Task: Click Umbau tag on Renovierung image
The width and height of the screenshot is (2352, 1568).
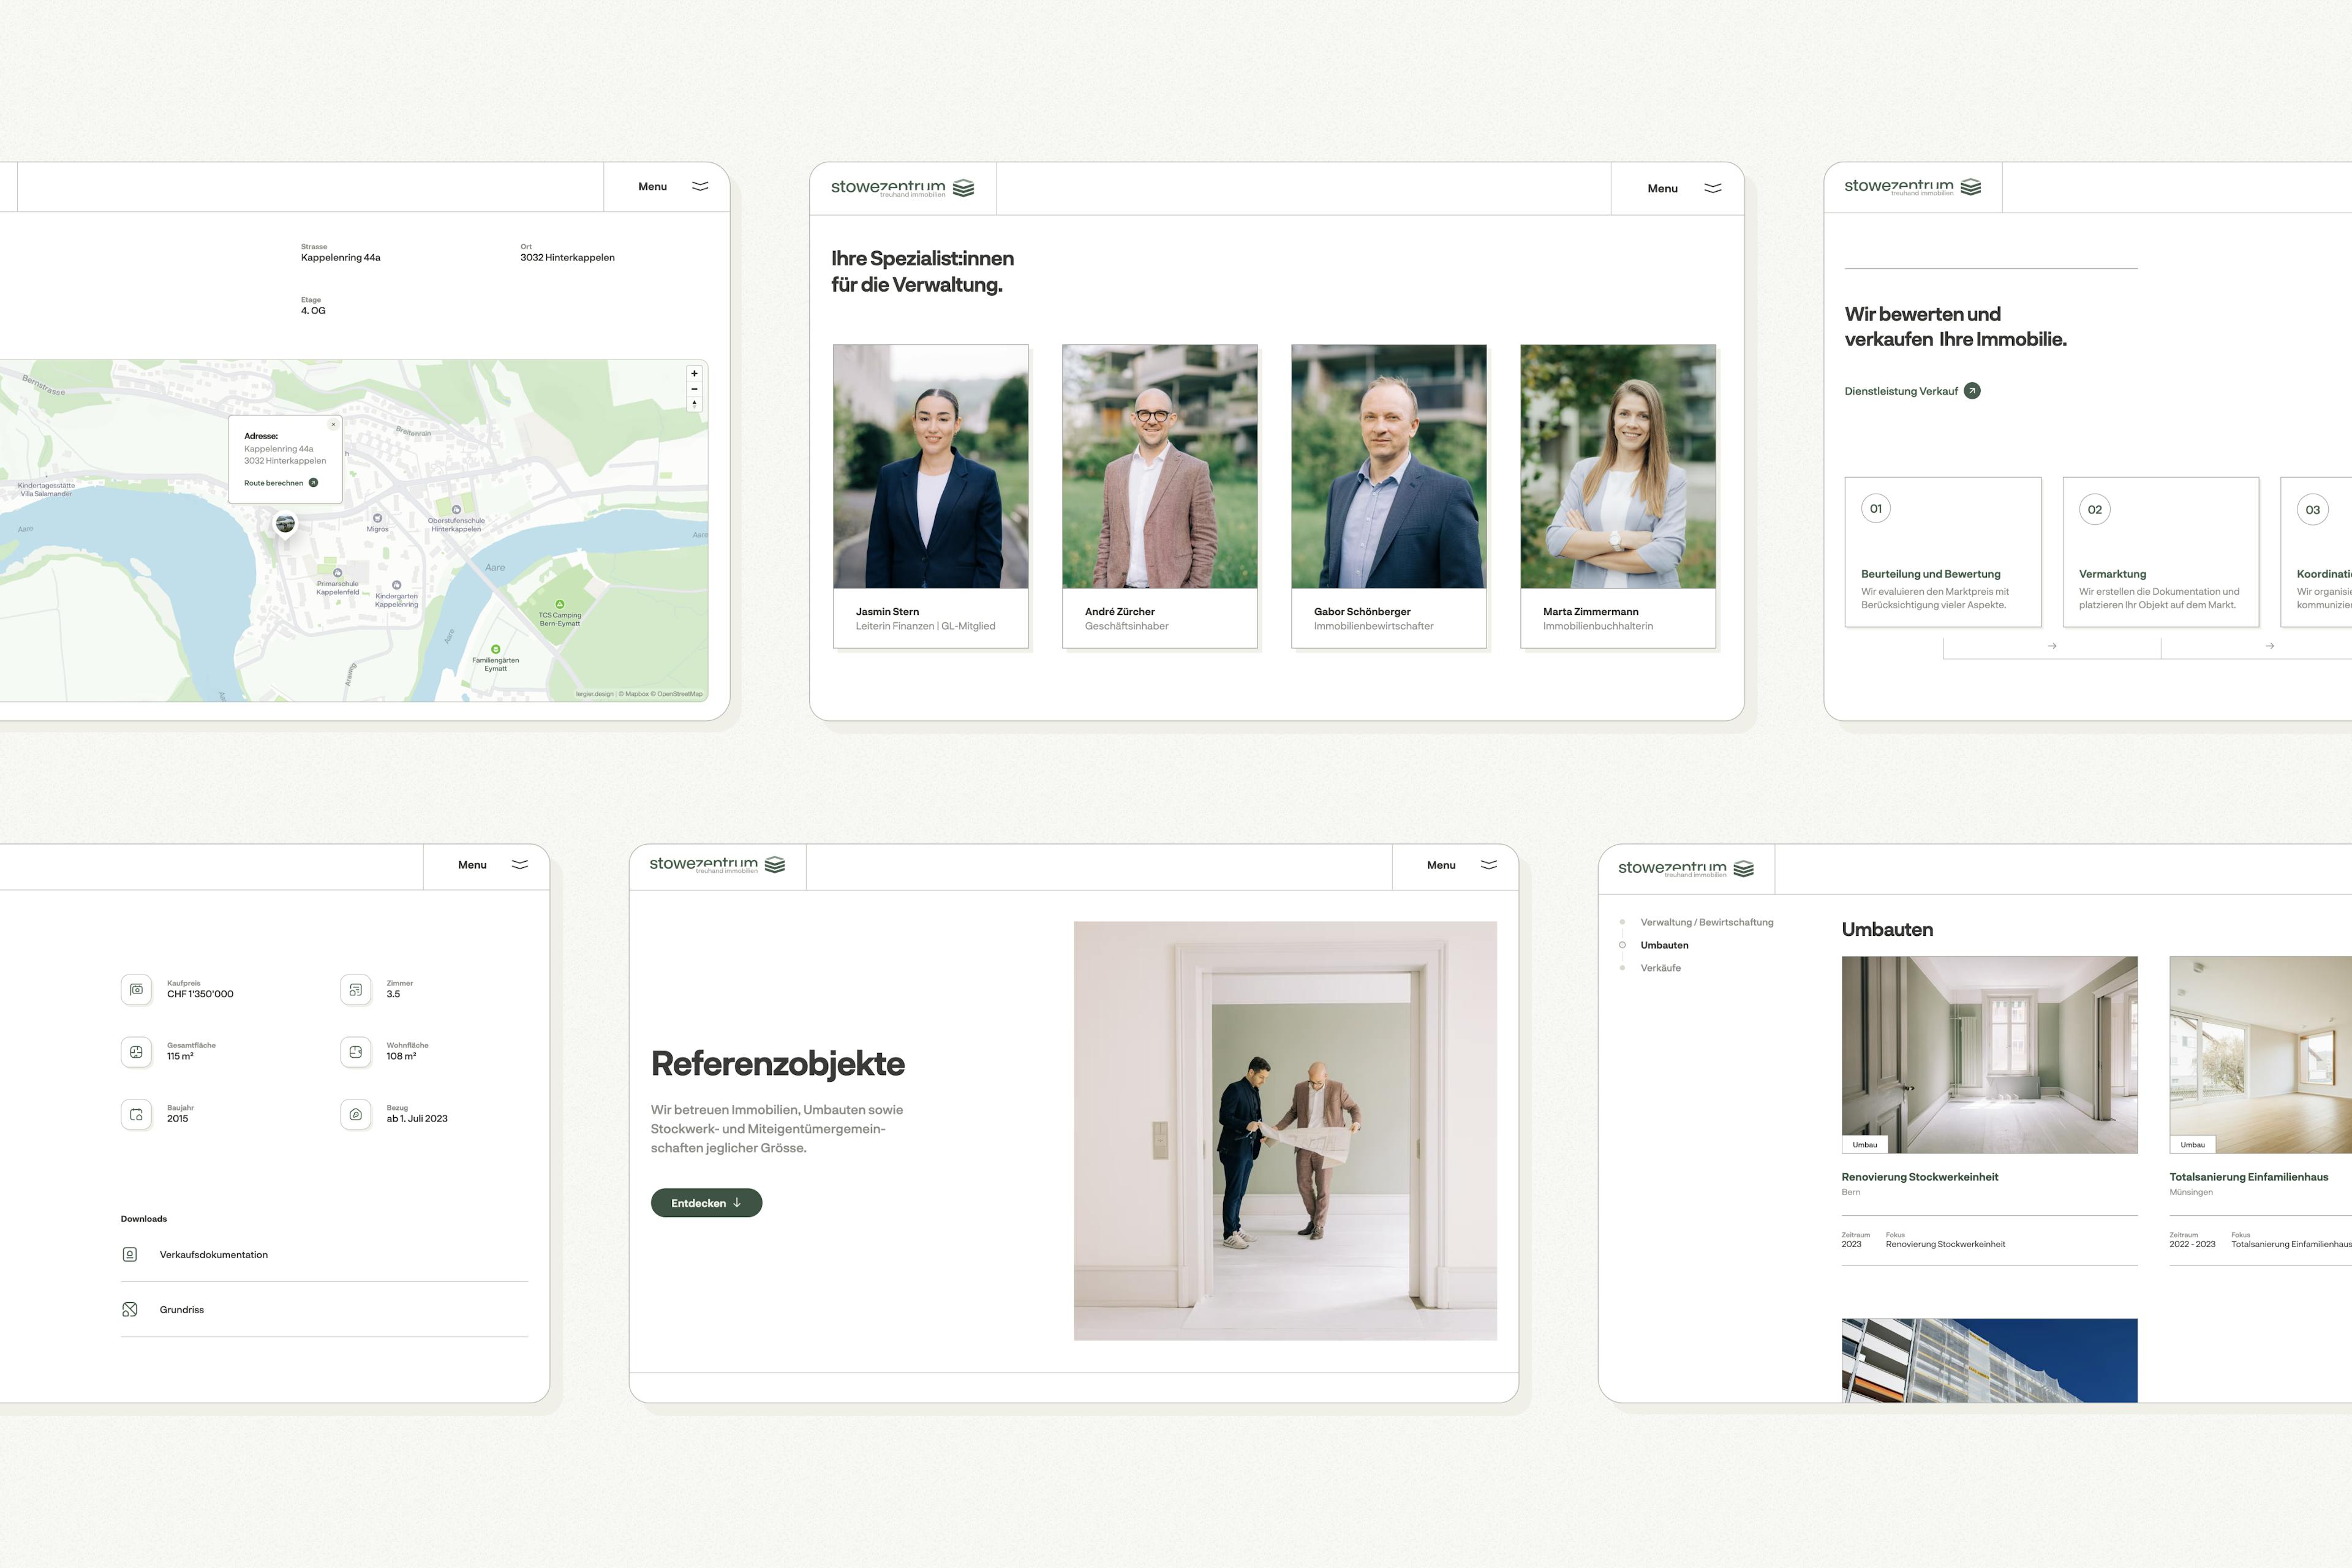Action: tap(1865, 1145)
